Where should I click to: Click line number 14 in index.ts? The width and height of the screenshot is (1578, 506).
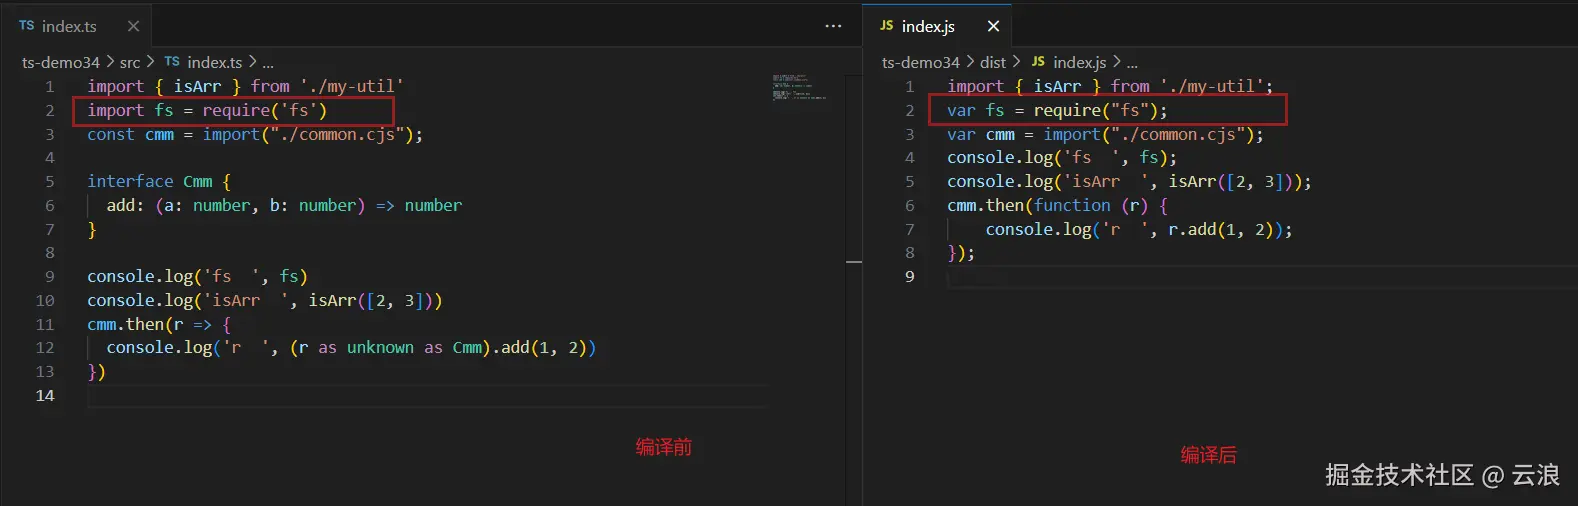(x=45, y=395)
